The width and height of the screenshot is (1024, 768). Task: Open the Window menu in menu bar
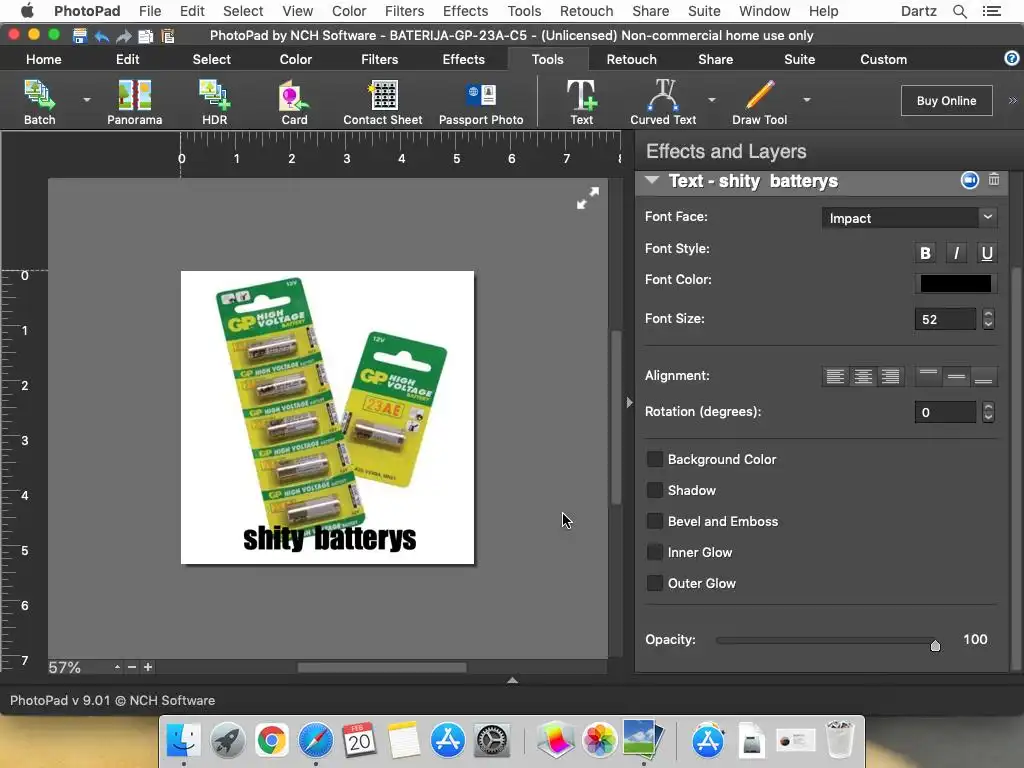click(764, 11)
